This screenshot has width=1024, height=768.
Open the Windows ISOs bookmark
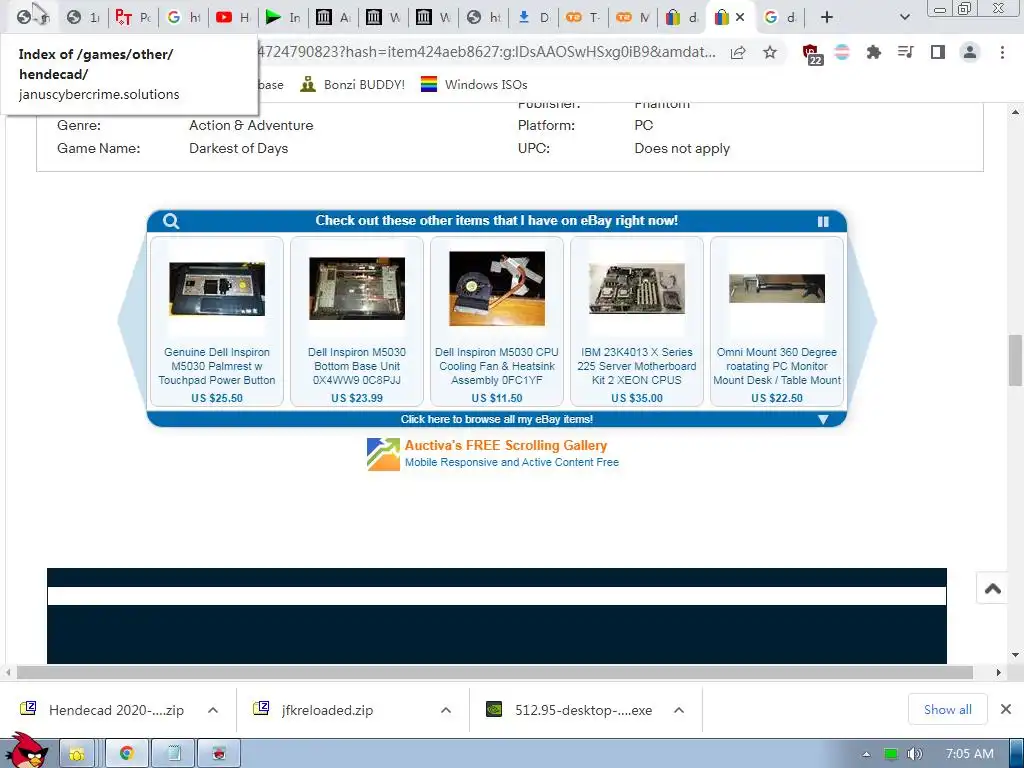(x=473, y=84)
